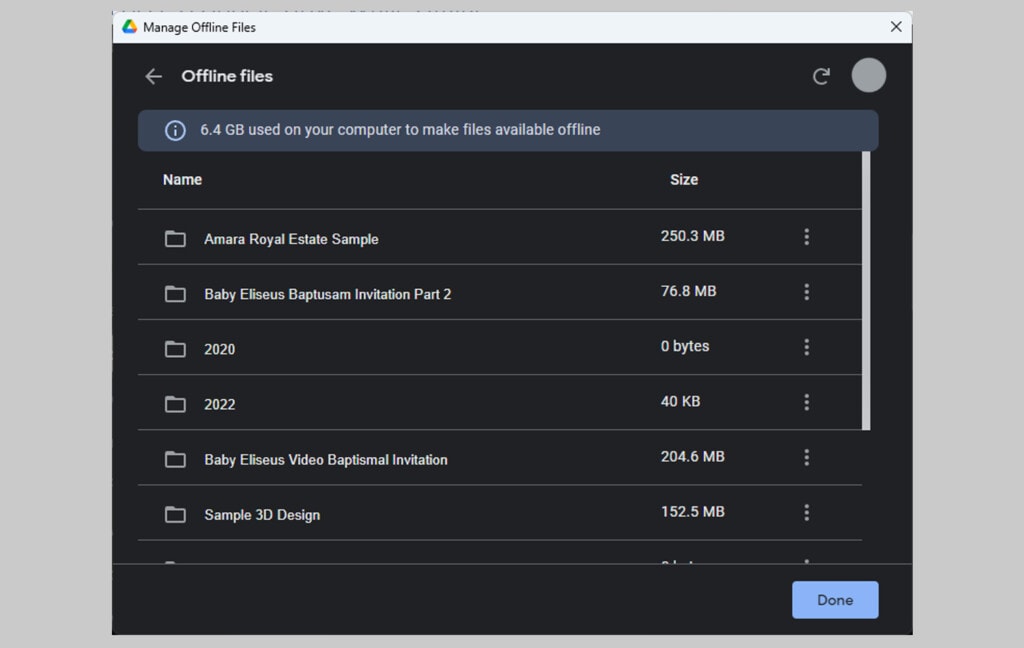Click the folder icon beside 2022
The height and width of the screenshot is (648, 1024).
coord(175,404)
